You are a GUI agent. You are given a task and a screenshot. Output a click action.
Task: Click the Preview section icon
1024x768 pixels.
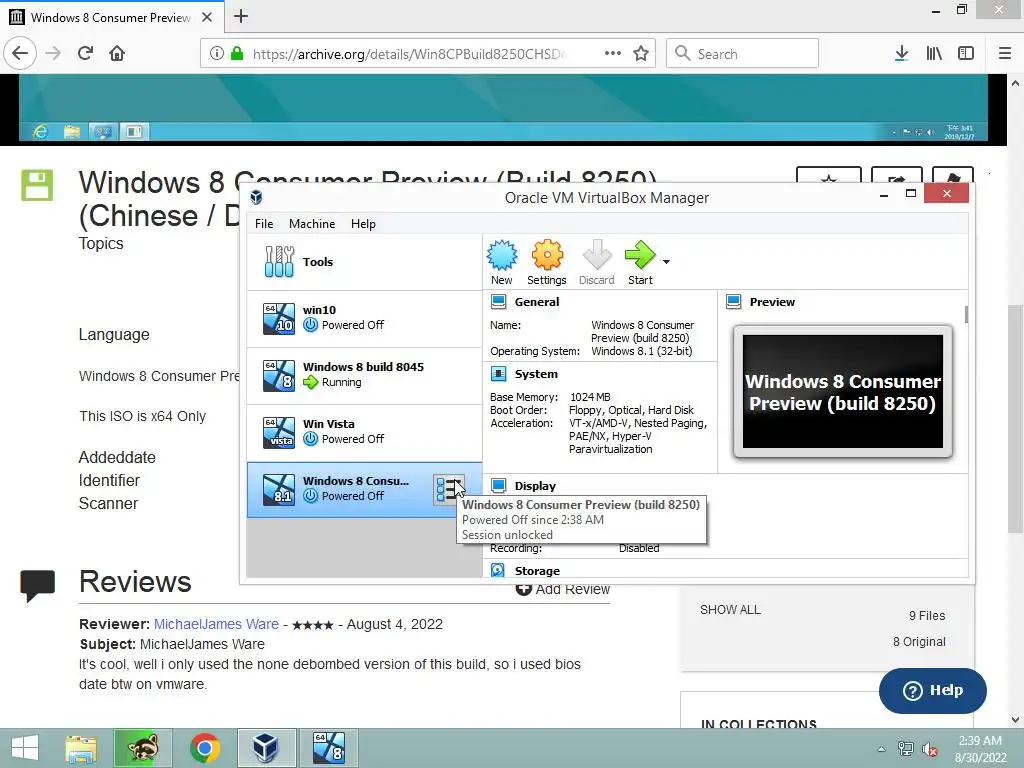click(x=733, y=302)
